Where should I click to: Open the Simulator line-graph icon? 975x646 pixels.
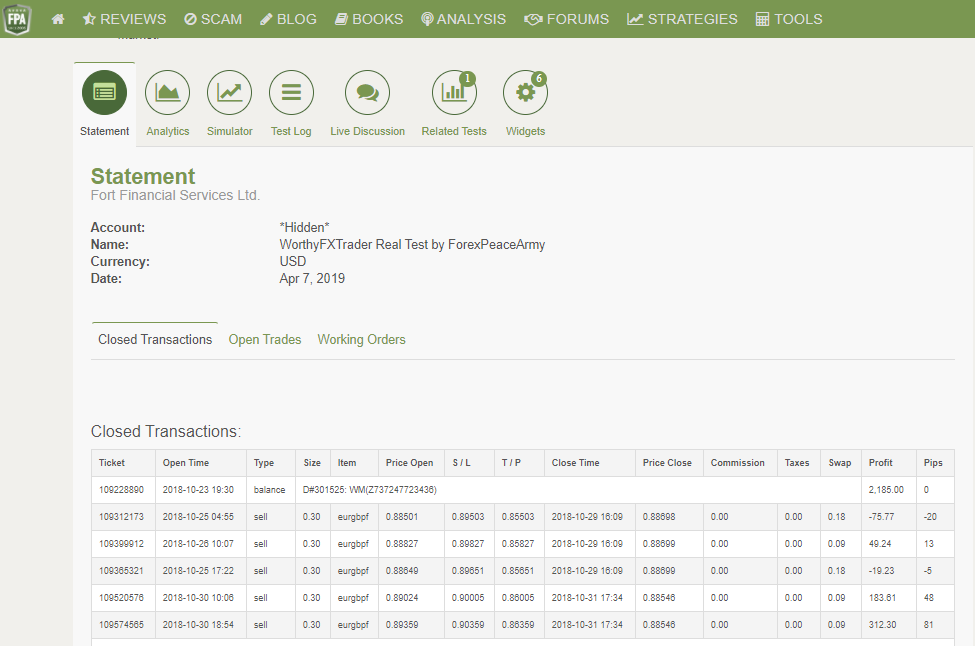tap(229, 93)
